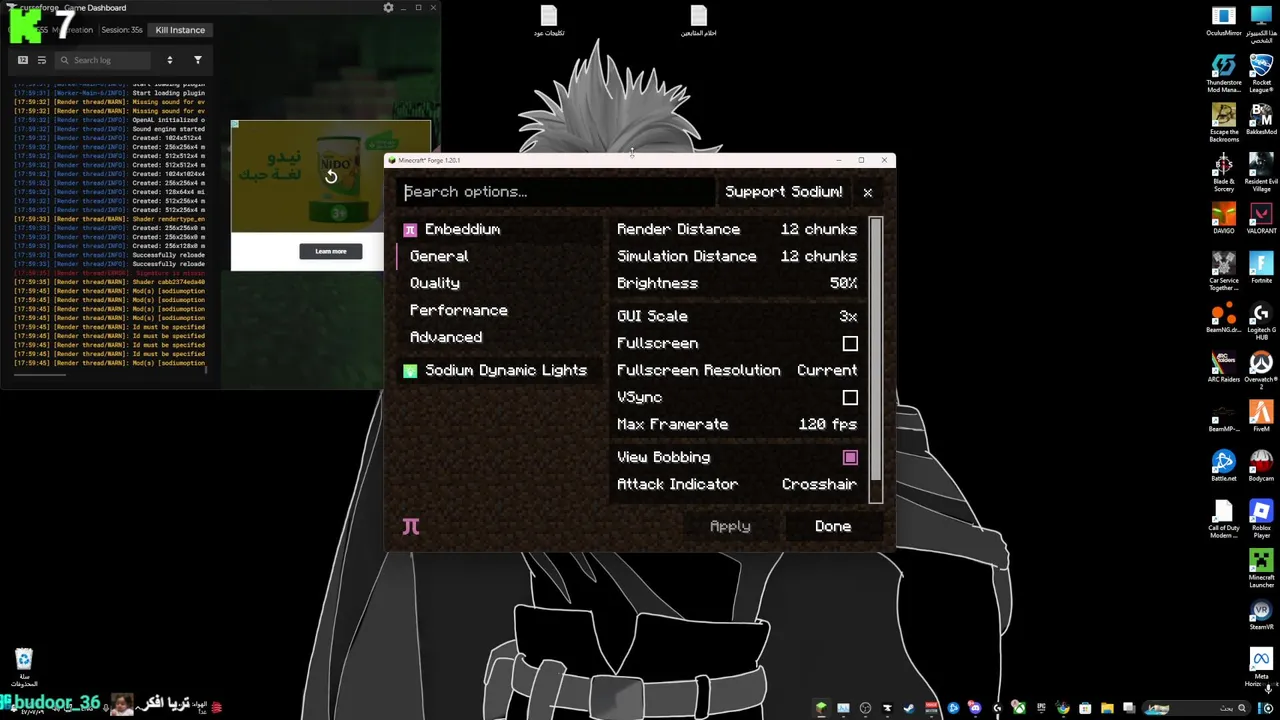This screenshot has width=1280, height=720.
Task: Open the Recycle Bin on desktop
Action: pos(24,667)
